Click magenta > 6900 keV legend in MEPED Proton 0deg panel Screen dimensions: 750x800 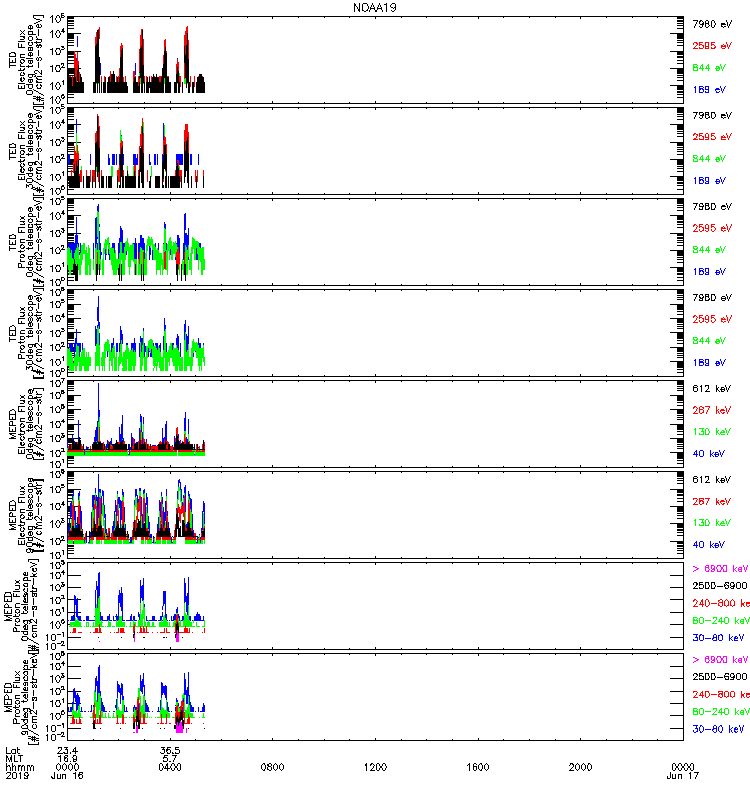(720, 569)
